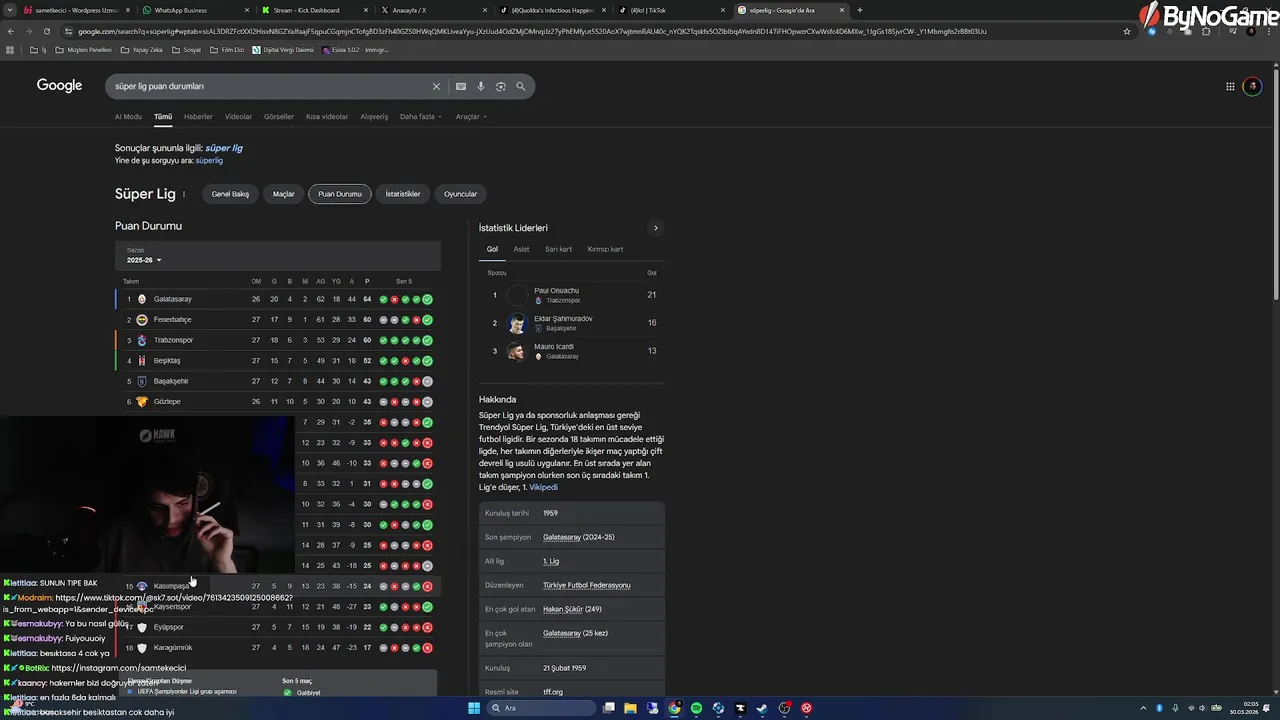1280x720 pixels.
Task: Switch to the Kısa videolar tab
Action: [x=327, y=117]
